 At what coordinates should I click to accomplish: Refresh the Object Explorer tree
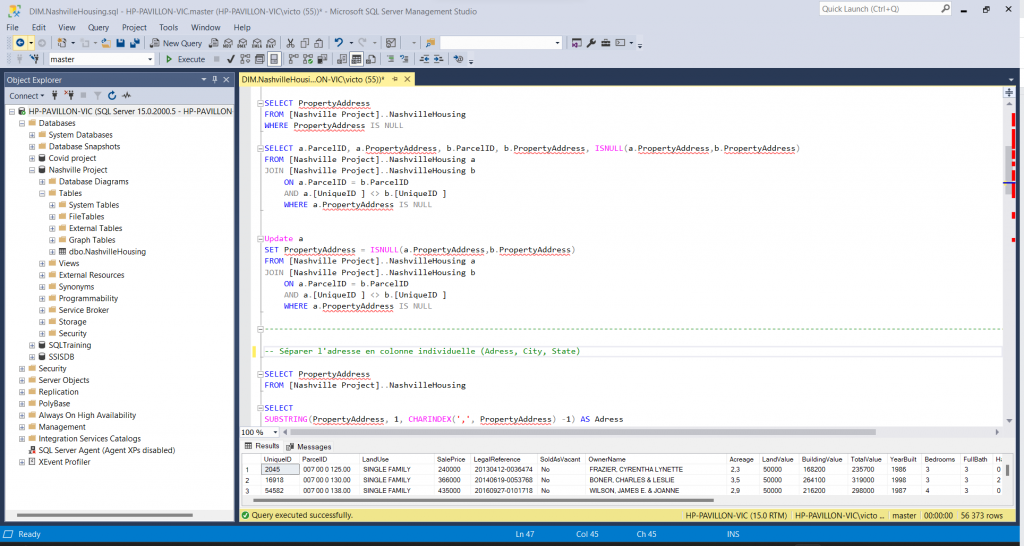pyautogui.click(x=112, y=95)
